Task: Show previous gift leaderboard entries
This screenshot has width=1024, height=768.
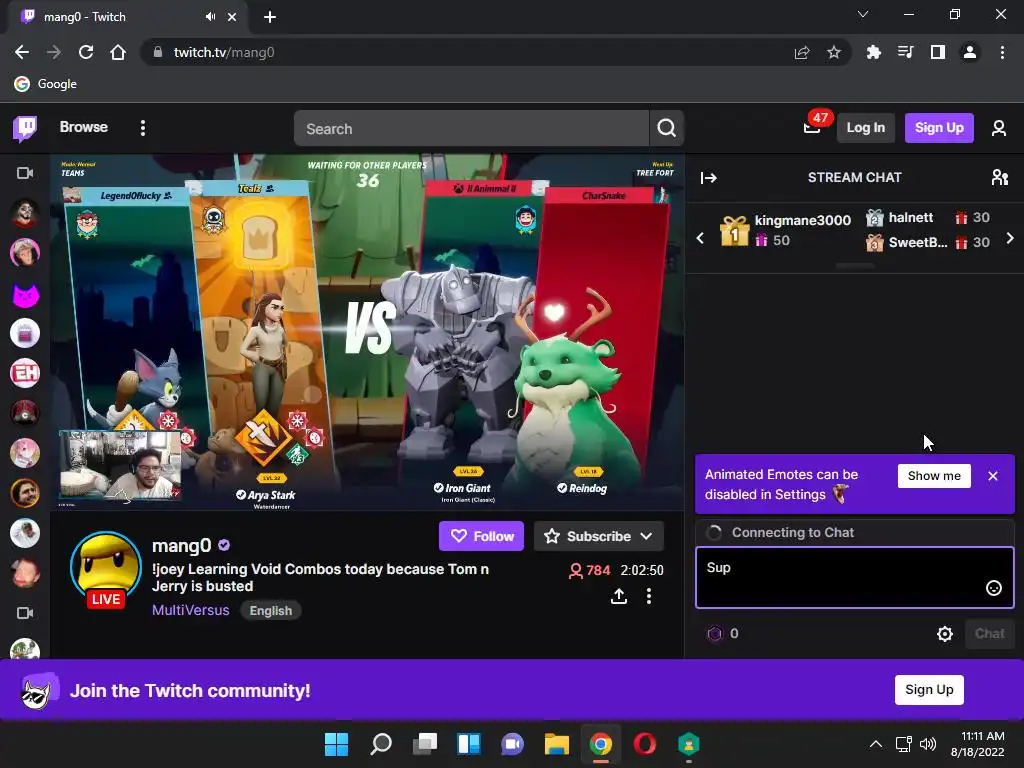Action: click(x=700, y=238)
